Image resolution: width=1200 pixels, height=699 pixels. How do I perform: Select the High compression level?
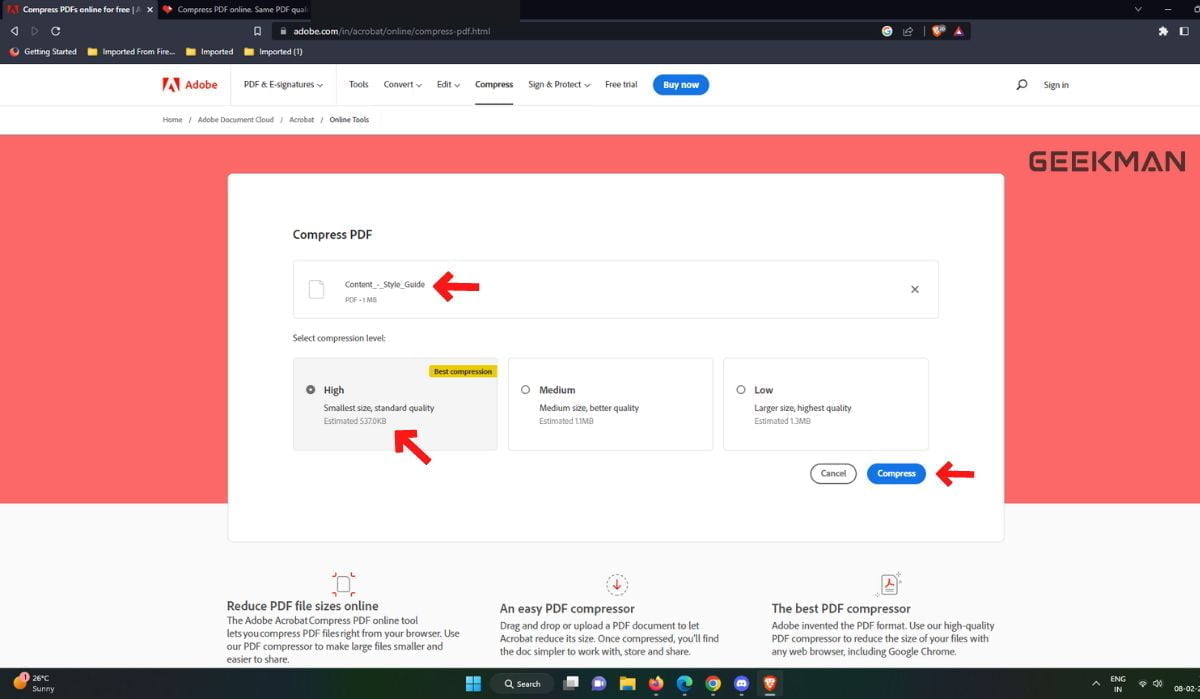coord(310,389)
